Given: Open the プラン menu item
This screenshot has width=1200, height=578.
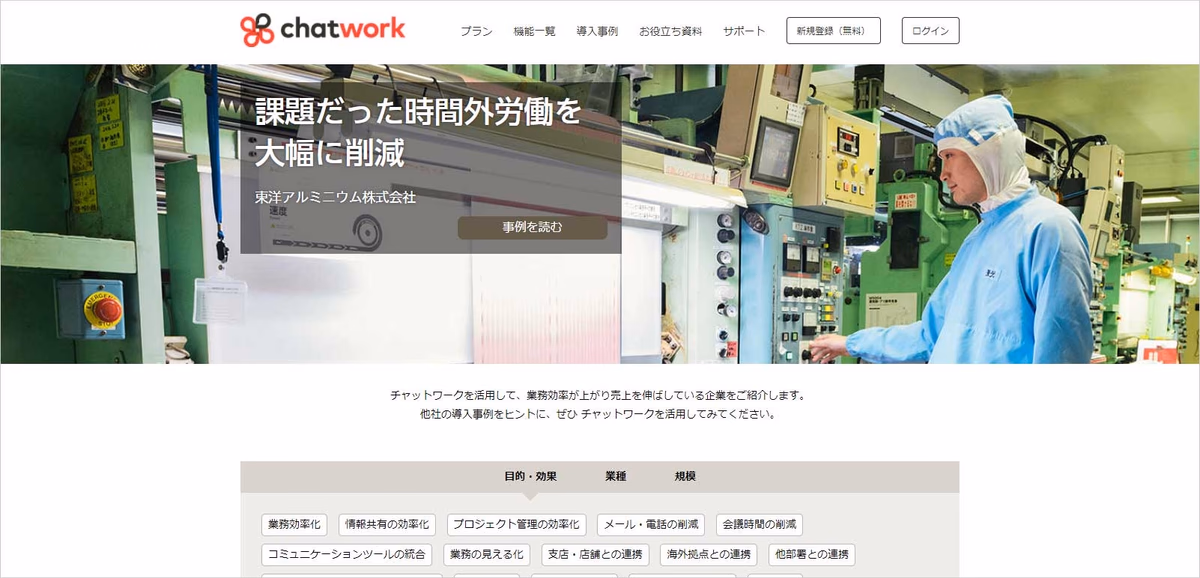Looking at the screenshot, I should (476, 31).
